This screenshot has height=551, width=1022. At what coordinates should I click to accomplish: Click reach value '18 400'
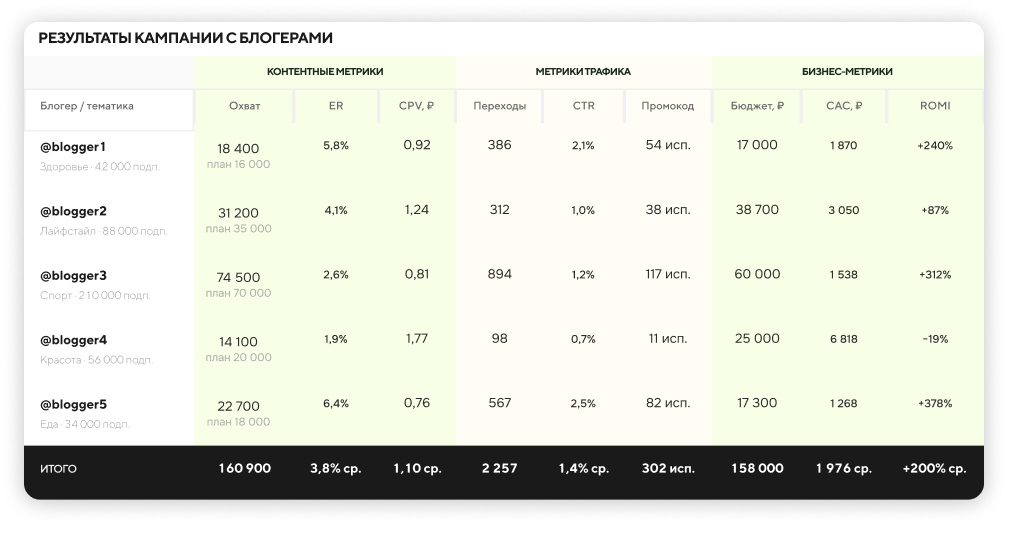coord(238,149)
